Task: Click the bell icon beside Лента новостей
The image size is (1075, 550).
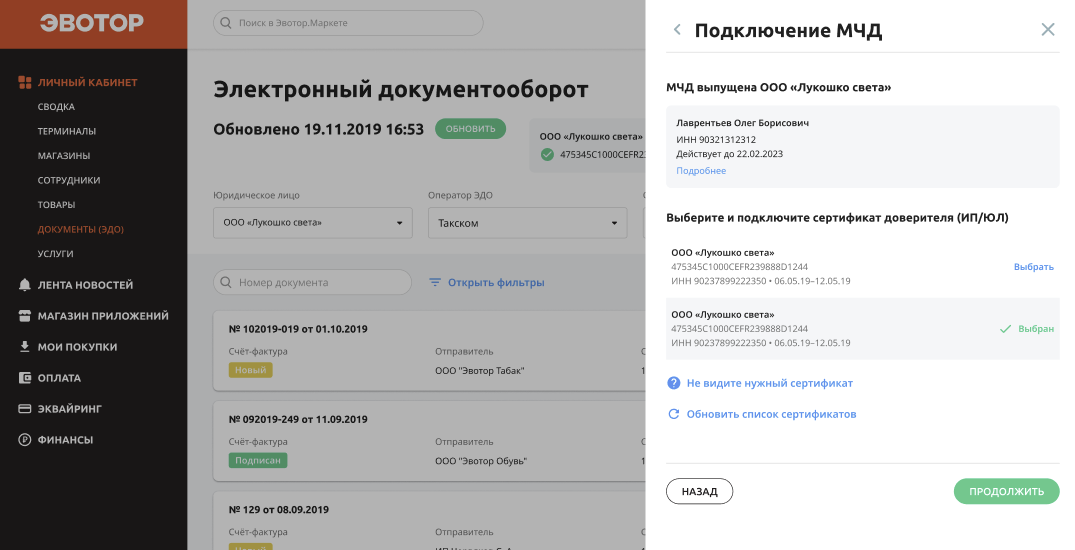Action: (25, 285)
